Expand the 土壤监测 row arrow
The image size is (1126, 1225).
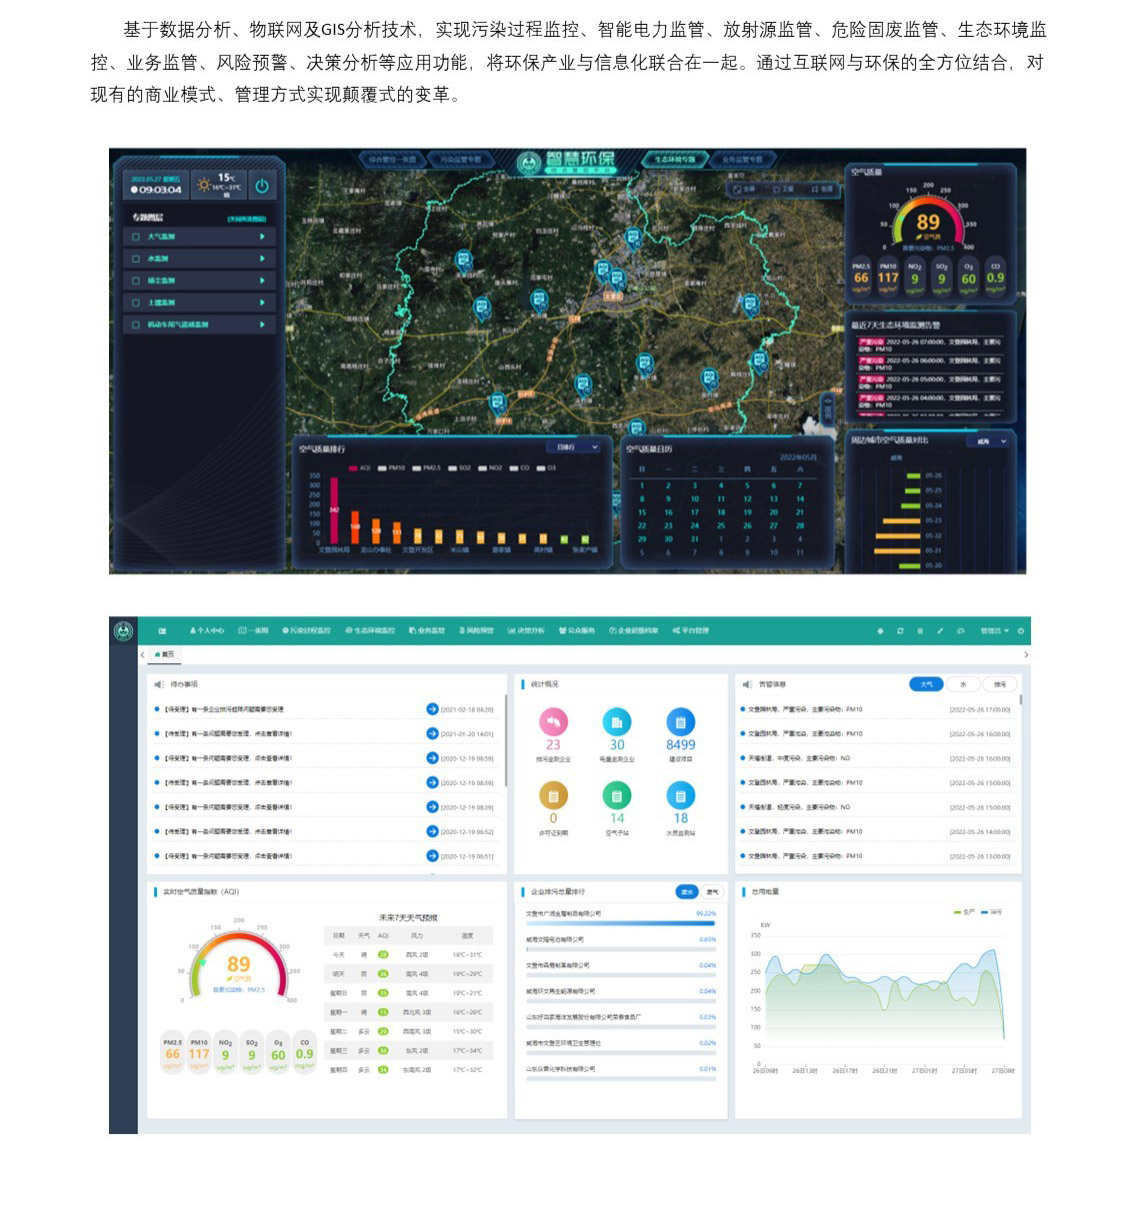(262, 303)
